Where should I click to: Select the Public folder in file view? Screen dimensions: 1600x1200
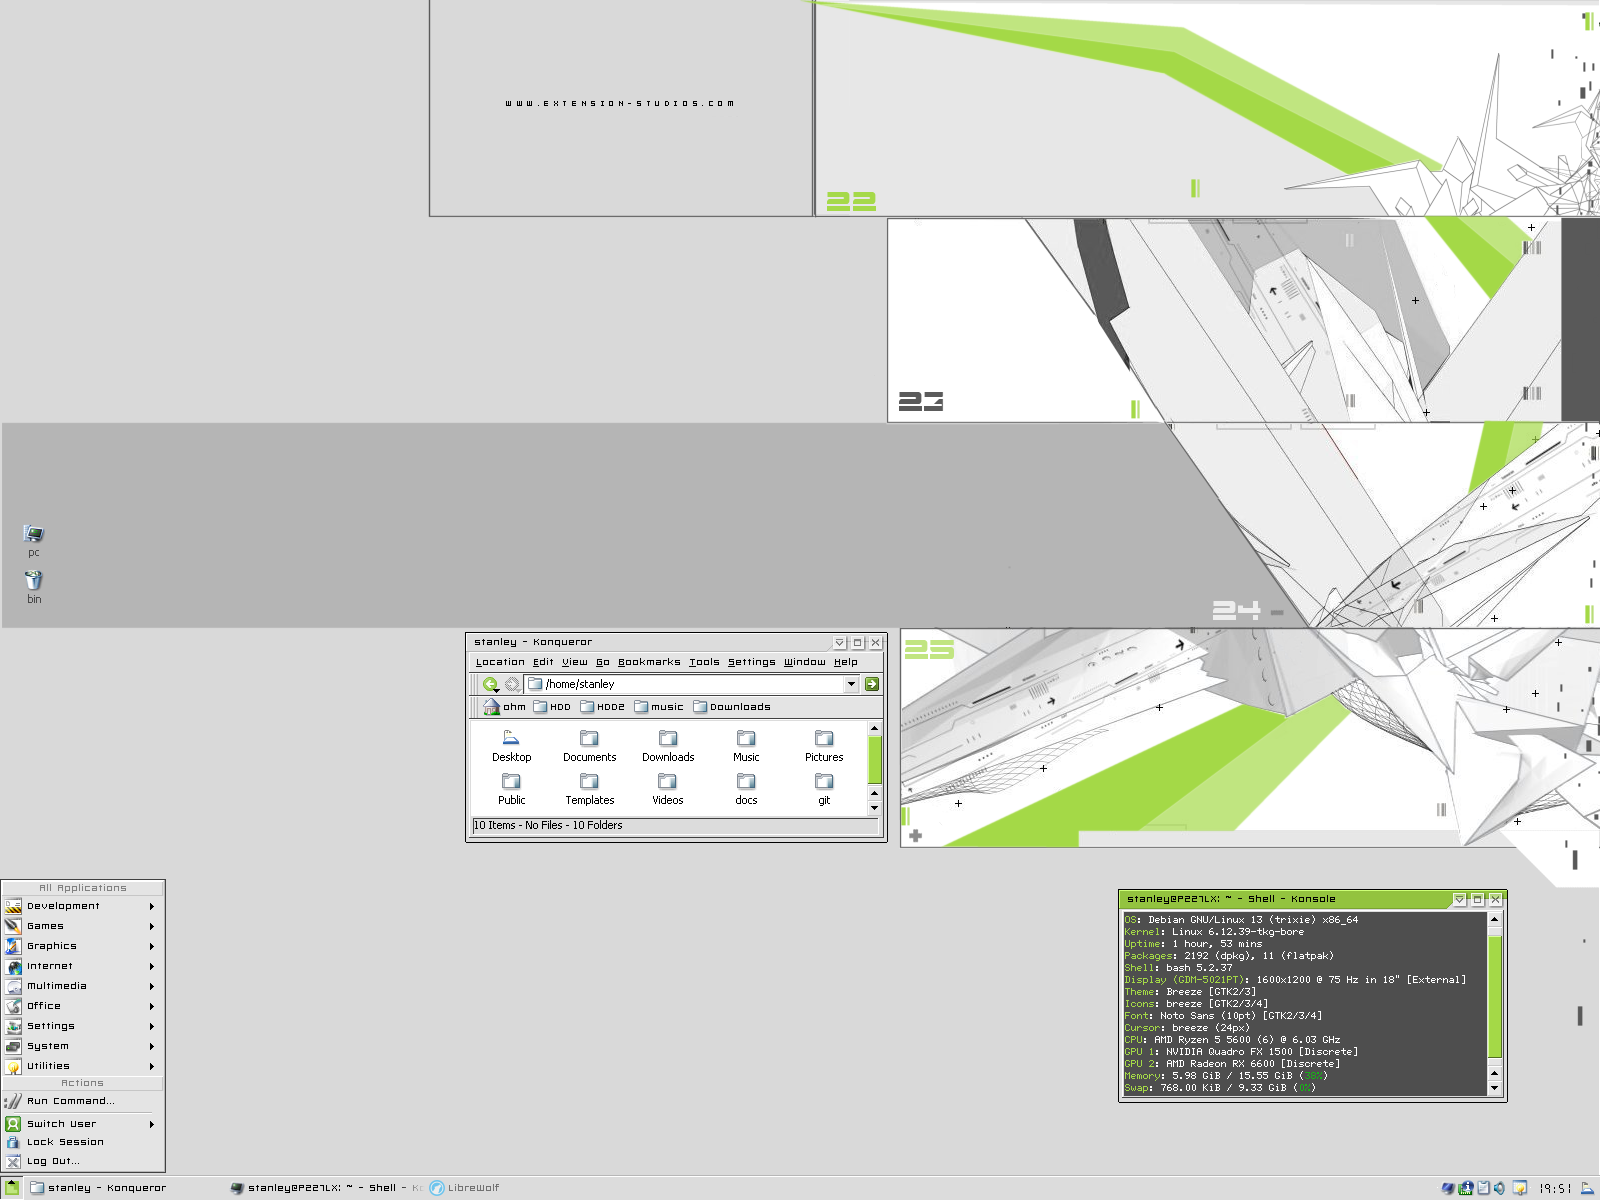point(511,789)
